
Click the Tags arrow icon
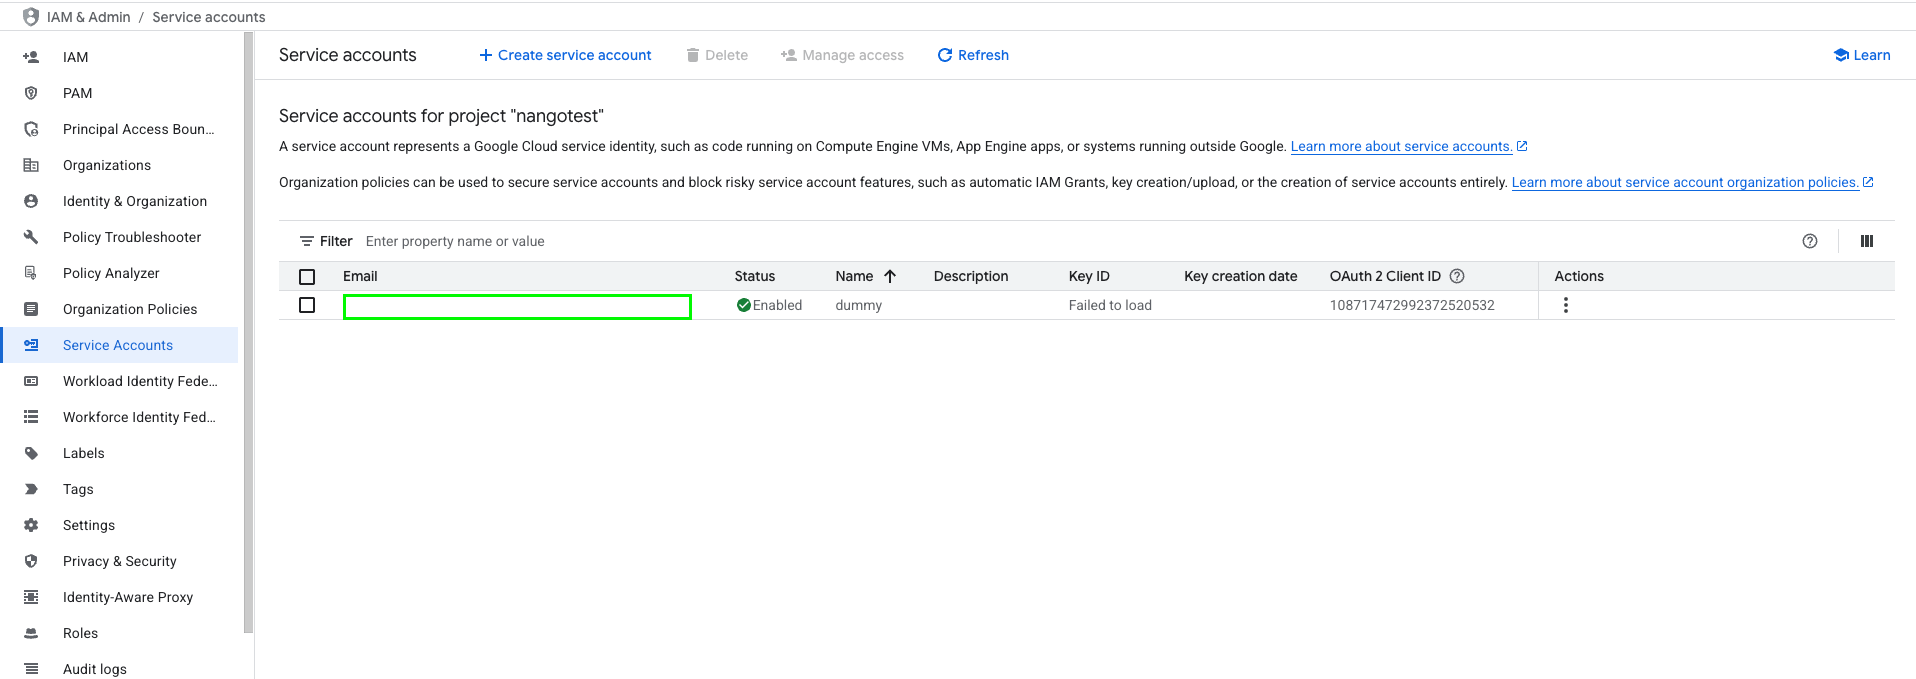[31, 489]
